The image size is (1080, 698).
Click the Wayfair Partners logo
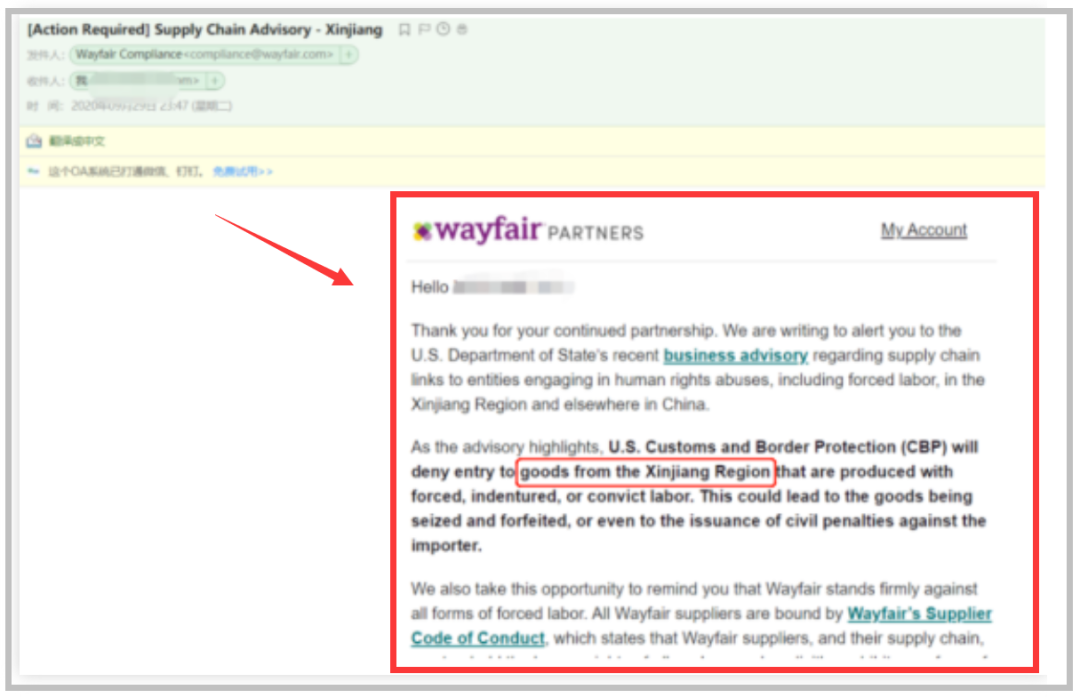click(528, 231)
